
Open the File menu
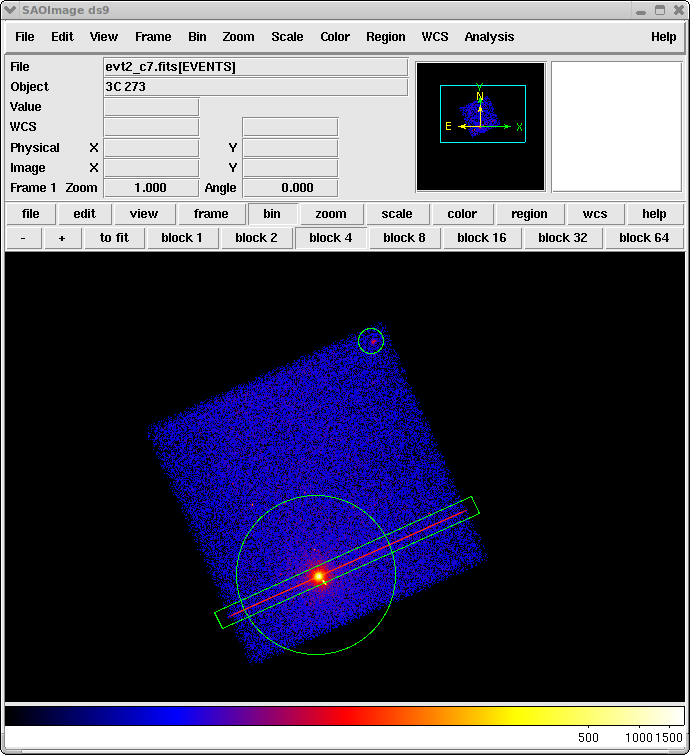[25, 37]
